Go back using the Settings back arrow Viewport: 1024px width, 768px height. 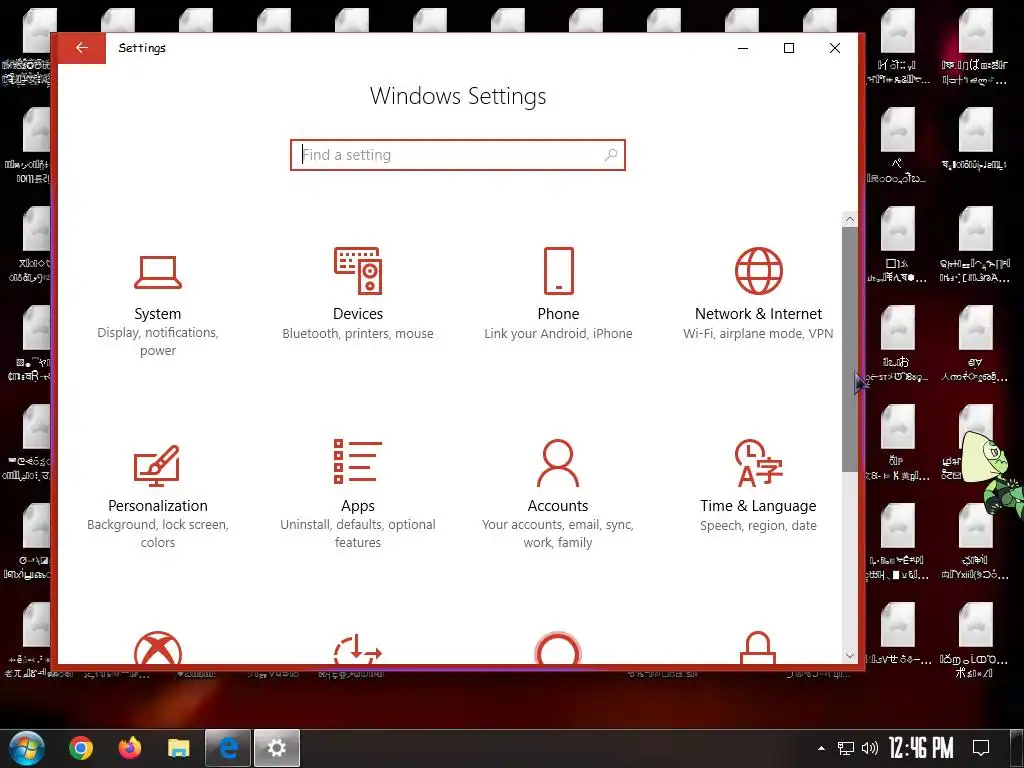click(82, 48)
